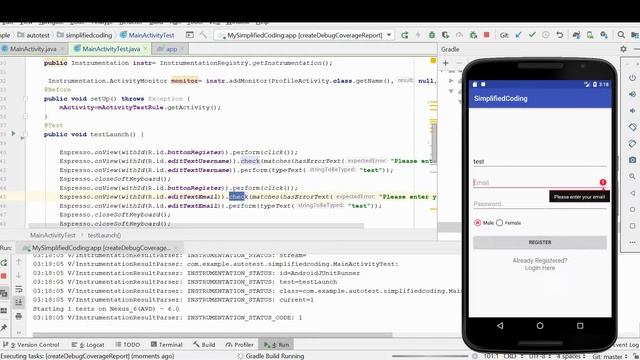Click MainActivityTest breadcrumb in navigation bar
Viewport: 640px width, 360px height.
click(x=147, y=35)
